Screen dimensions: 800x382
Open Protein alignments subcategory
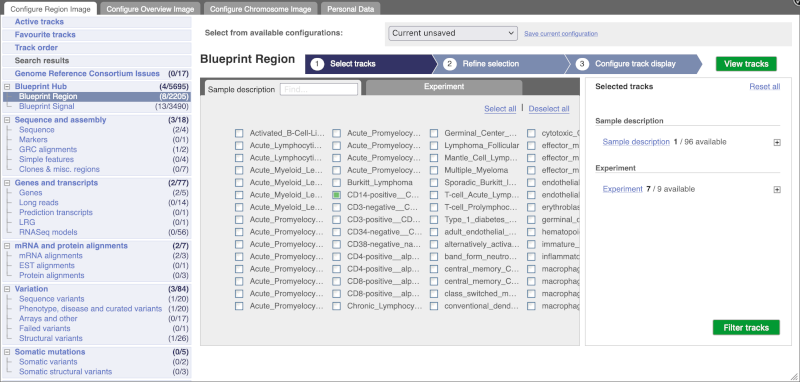pos(52,275)
